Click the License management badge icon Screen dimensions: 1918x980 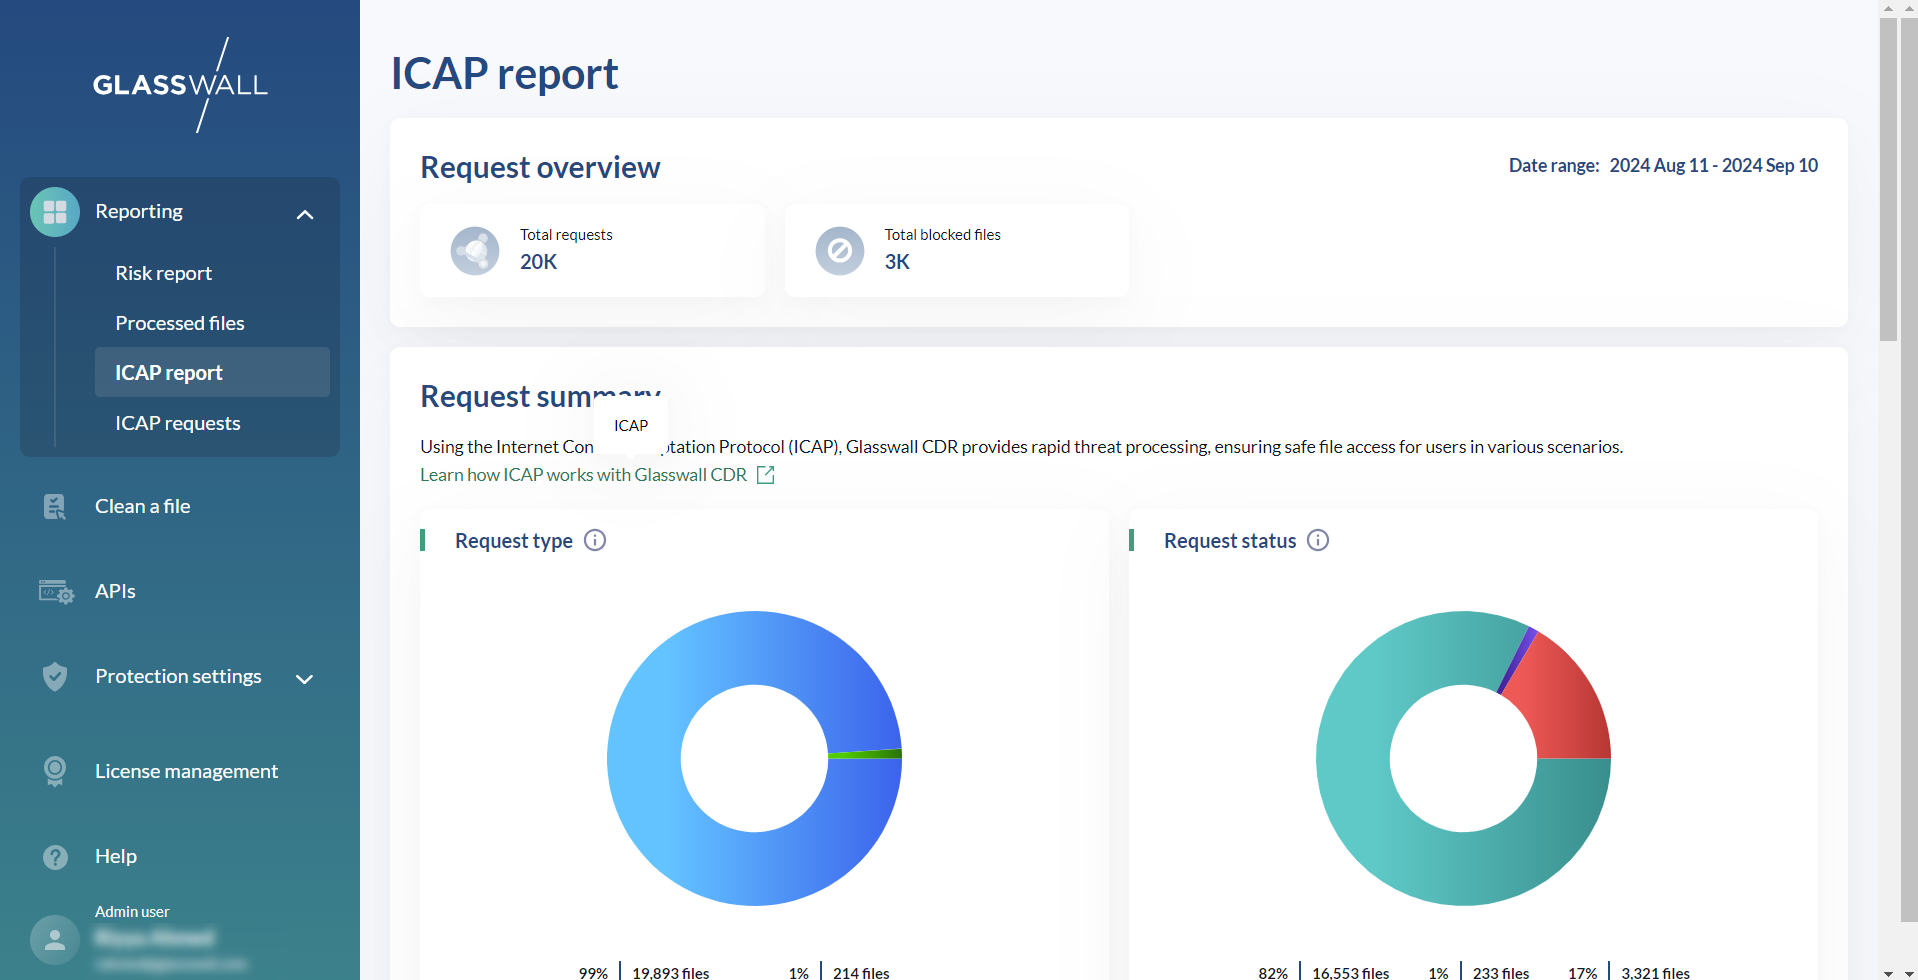tap(55, 771)
